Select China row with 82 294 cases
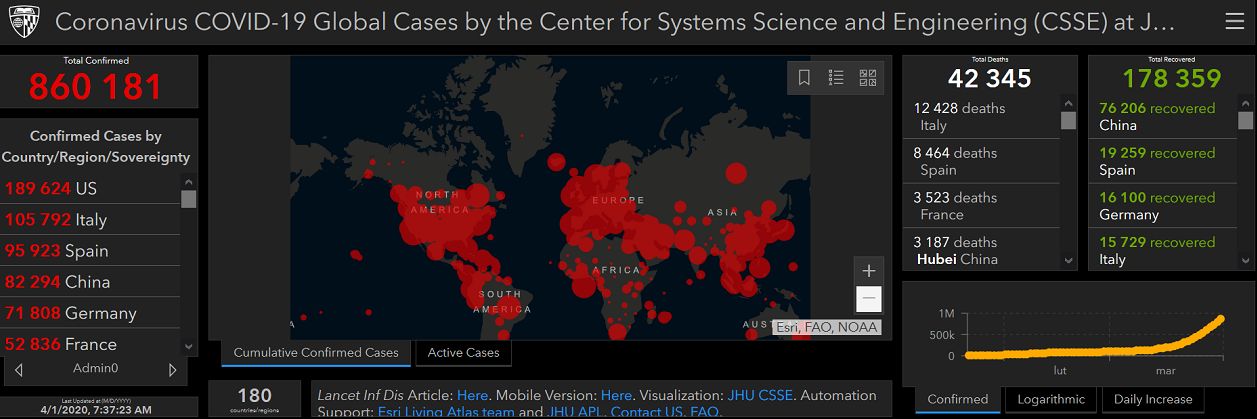 (x=90, y=282)
